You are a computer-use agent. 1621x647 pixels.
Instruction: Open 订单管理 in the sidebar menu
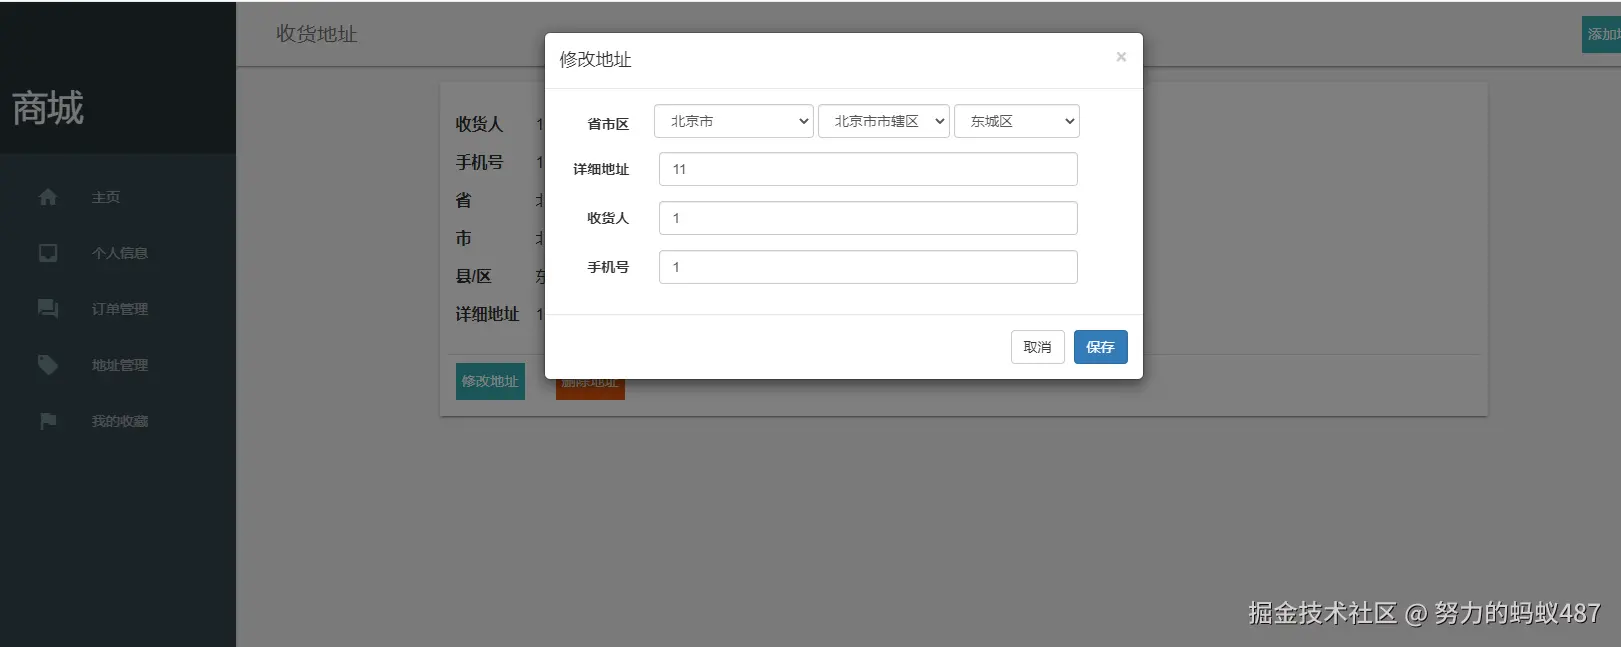coord(120,309)
